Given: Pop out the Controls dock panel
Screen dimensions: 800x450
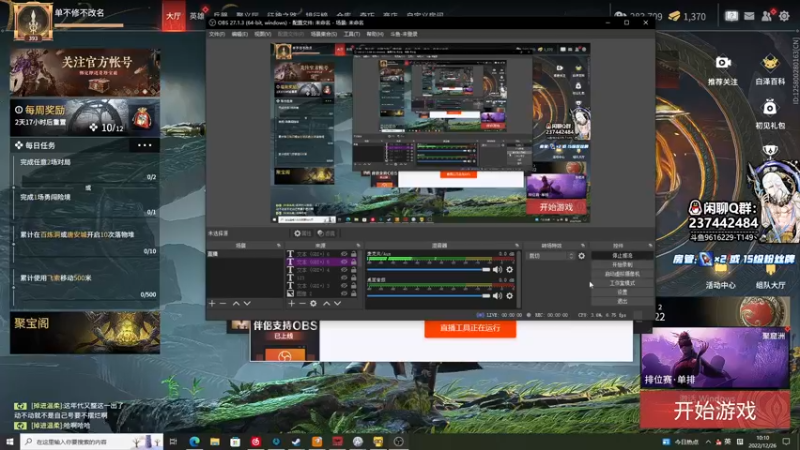Looking at the screenshot, I should pos(650,245).
